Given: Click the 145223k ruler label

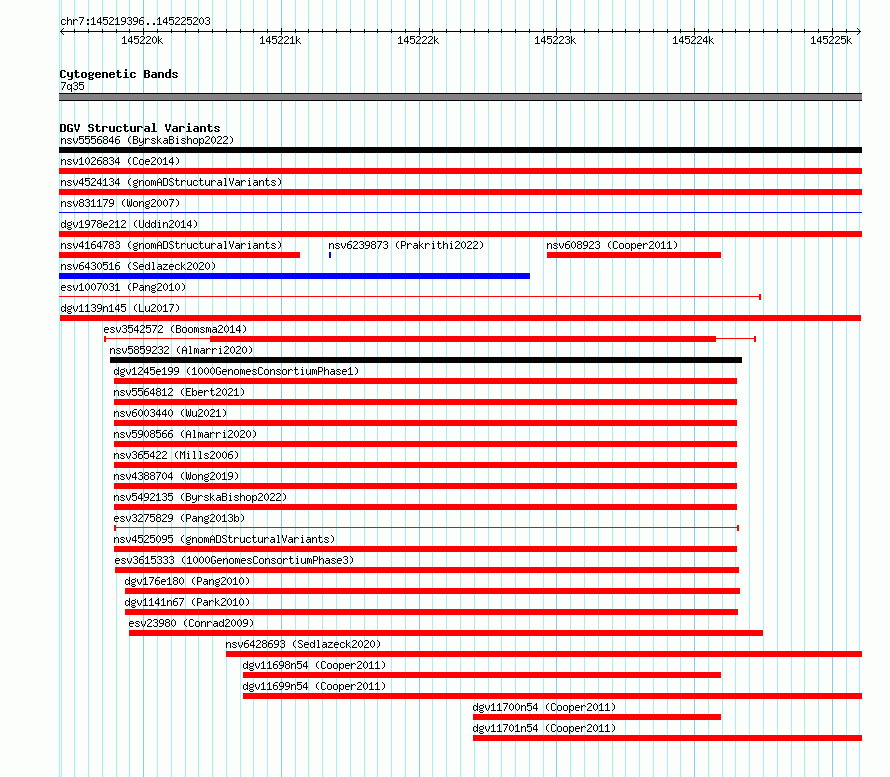Looking at the screenshot, I should coord(555,40).
